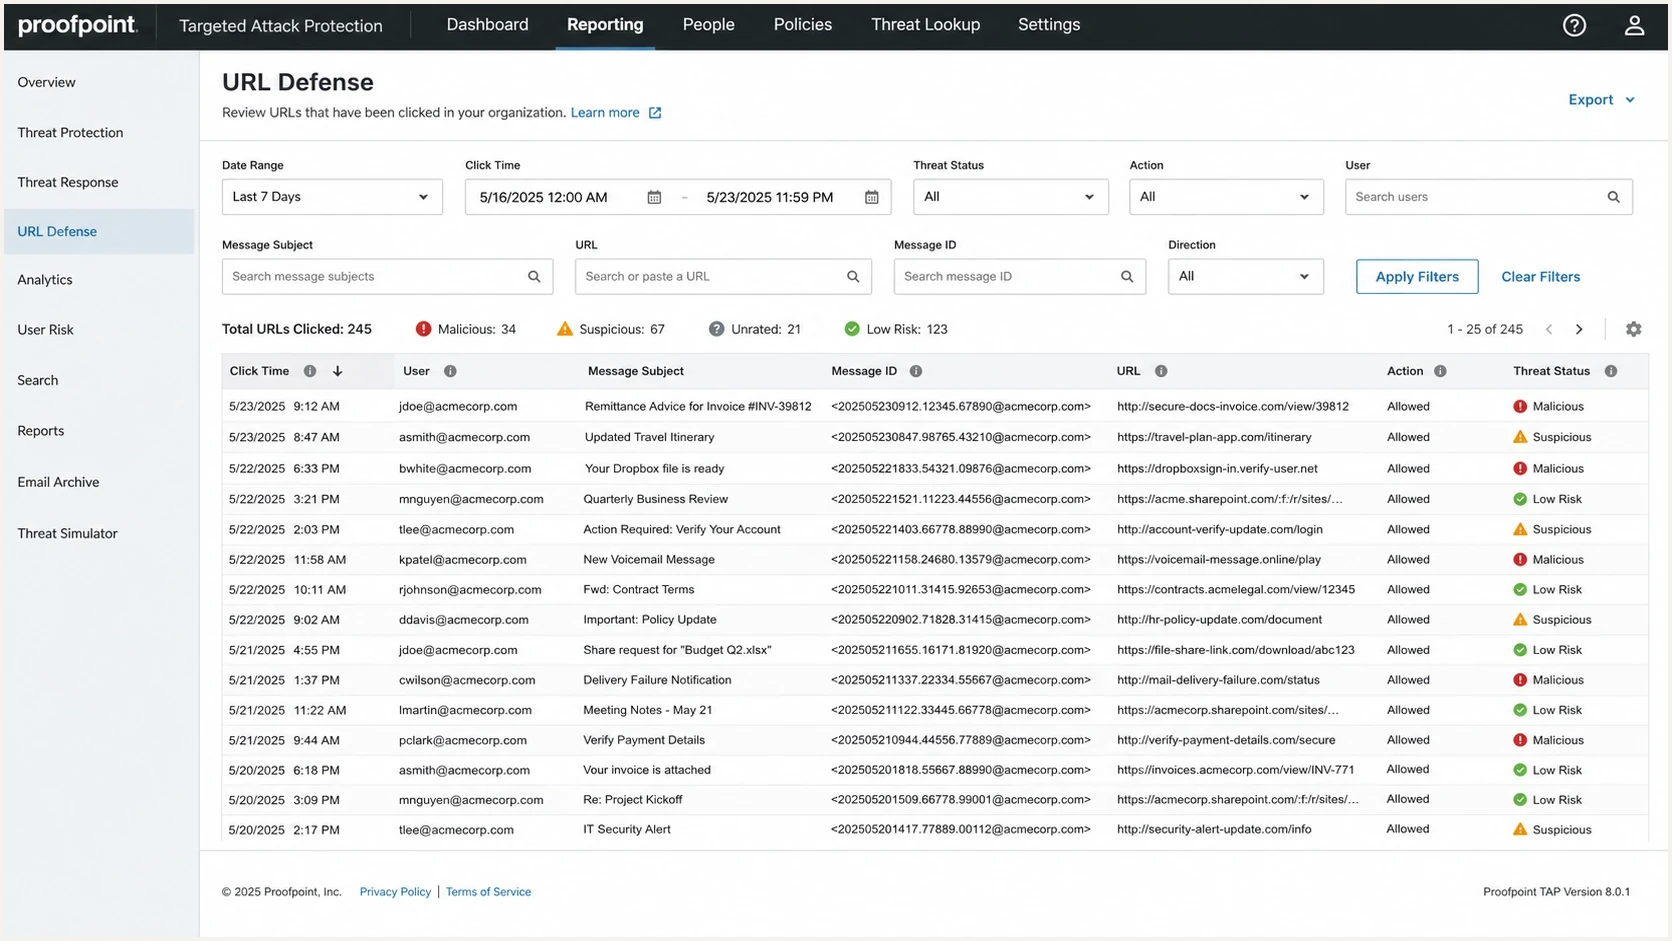Click the Apply Filters button
Viewport: 1672px width, 941px height.
[1417, 277]
